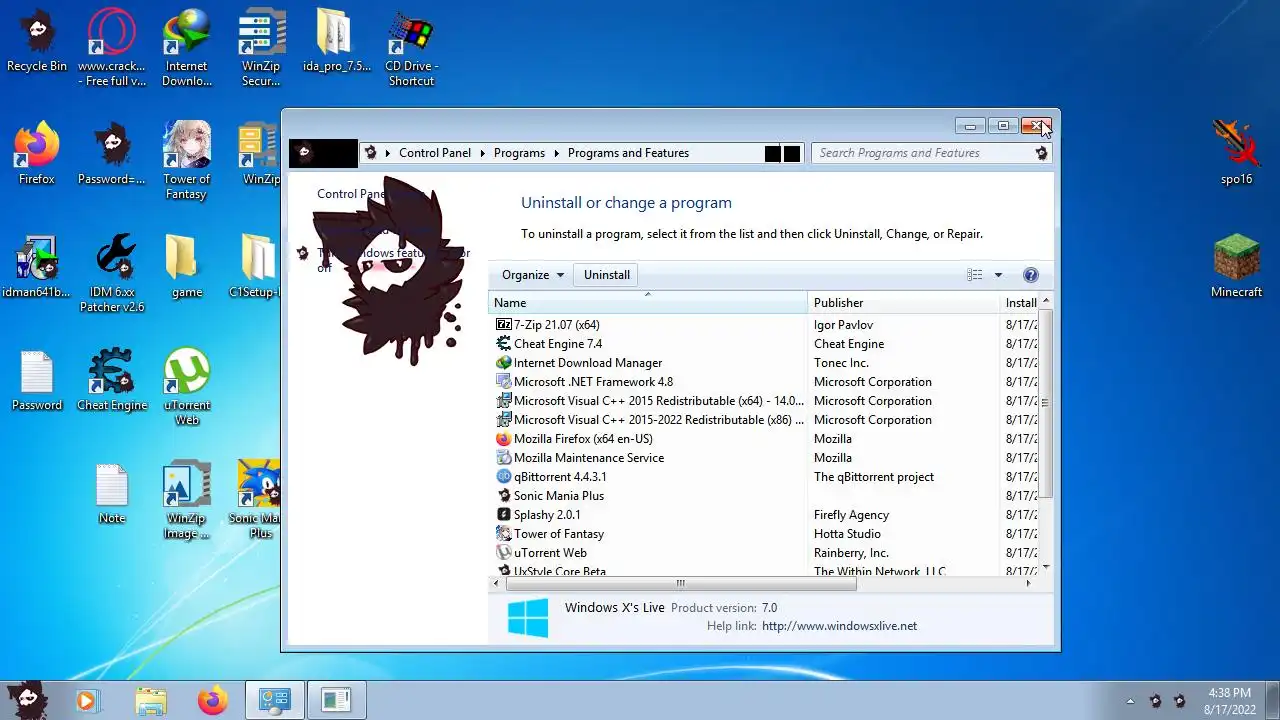Sort list by Publisher column header
Screen dimensions: 1280x720
pyautogui.click(x=904, y=302)
